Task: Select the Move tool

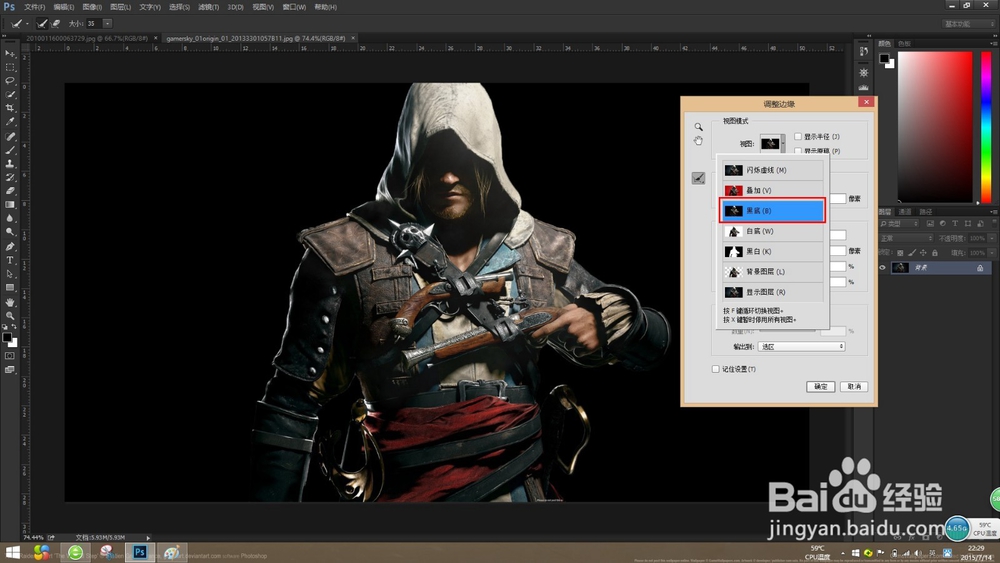Action: point(10,54)
